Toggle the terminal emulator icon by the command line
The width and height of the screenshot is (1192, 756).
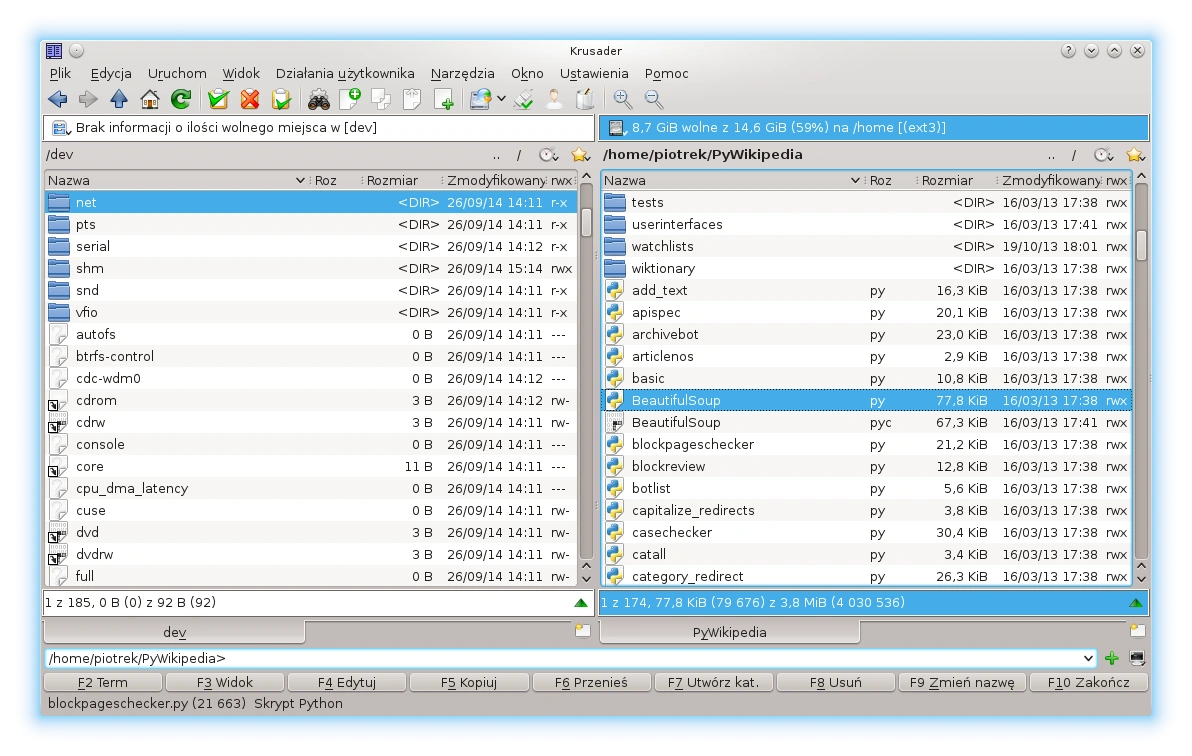(x=1137, y=658)
